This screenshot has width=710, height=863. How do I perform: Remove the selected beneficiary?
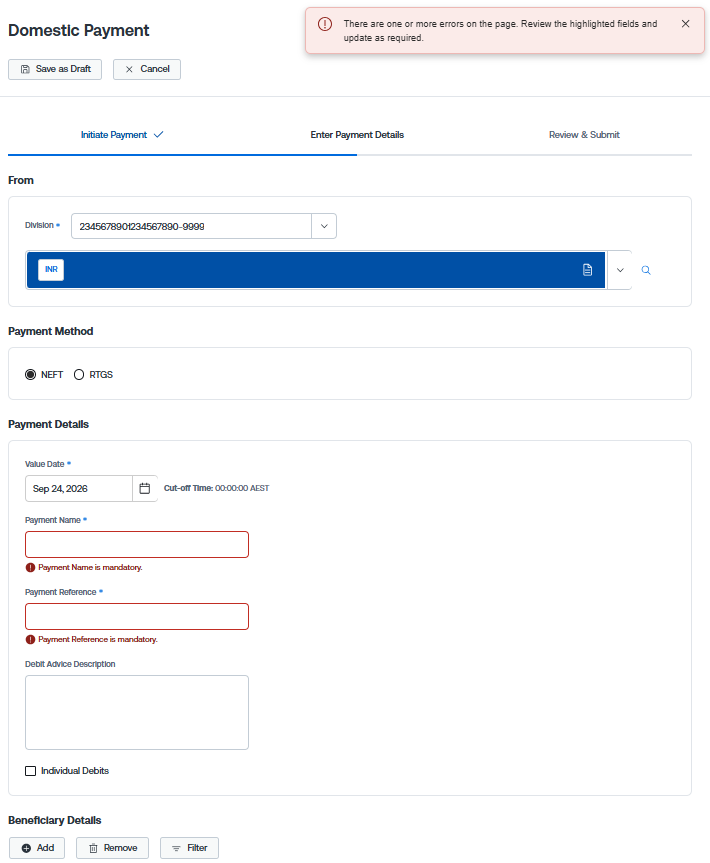click(113, 848)
